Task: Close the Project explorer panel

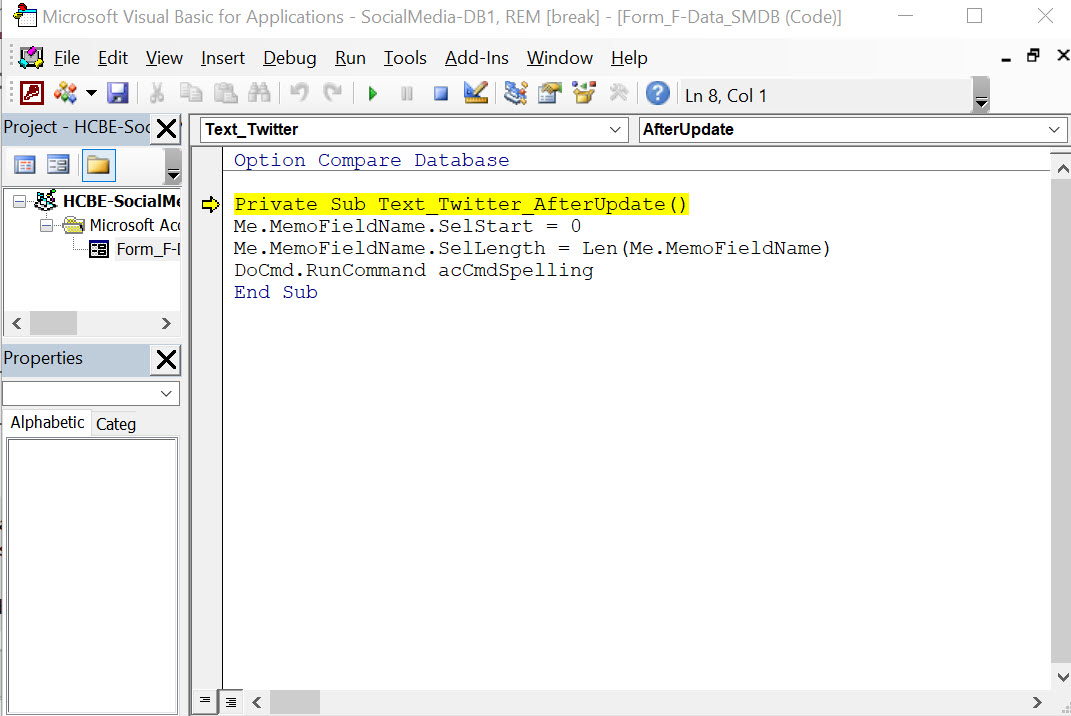Action: (x=166, y=128)
